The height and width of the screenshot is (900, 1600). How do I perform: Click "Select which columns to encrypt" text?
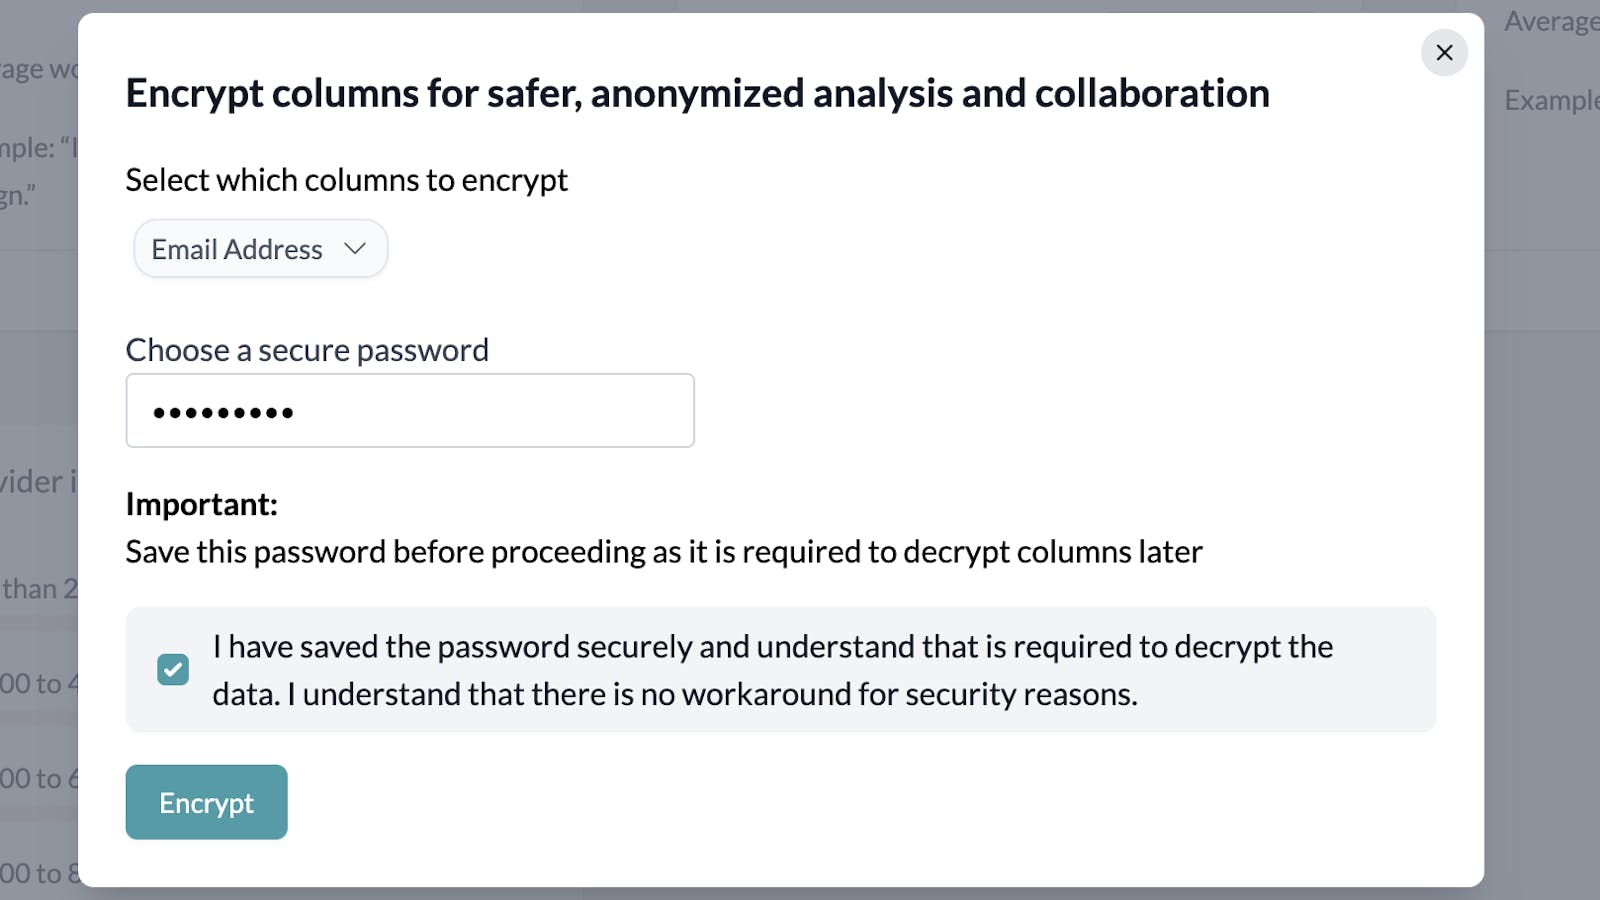tap(346, 180)
